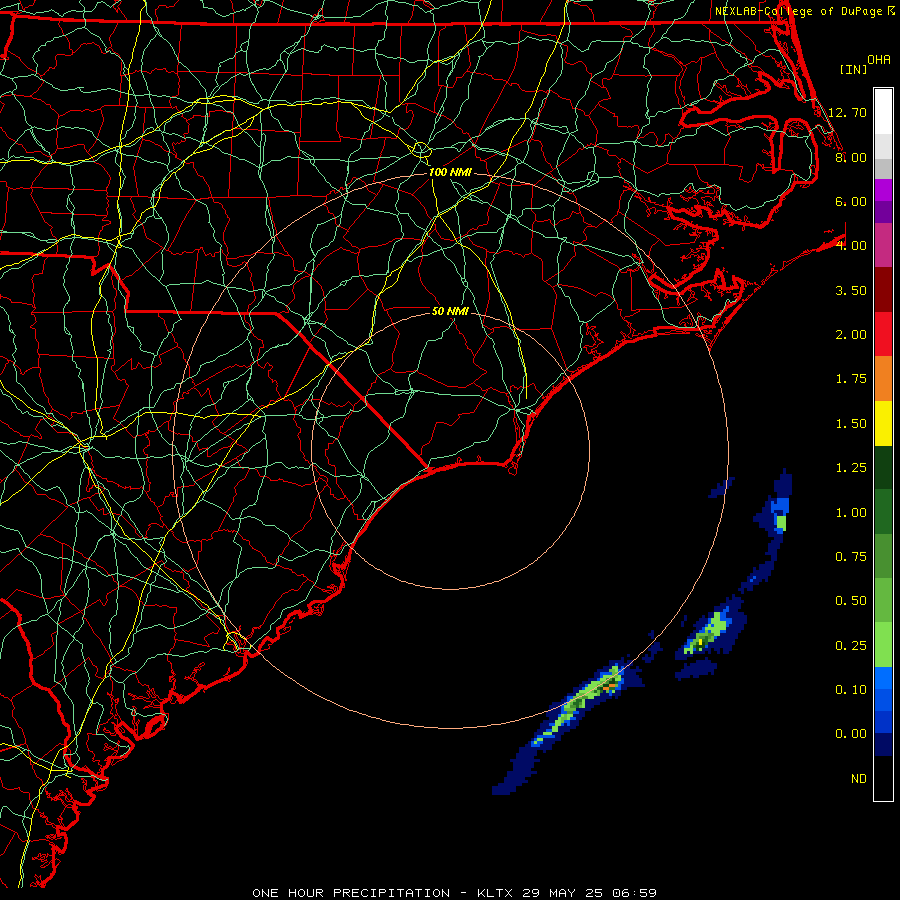Click the 0.00 scale value
Image resolution: width=900 pixels, height=900 pixels.
click(x=851, y=734)
